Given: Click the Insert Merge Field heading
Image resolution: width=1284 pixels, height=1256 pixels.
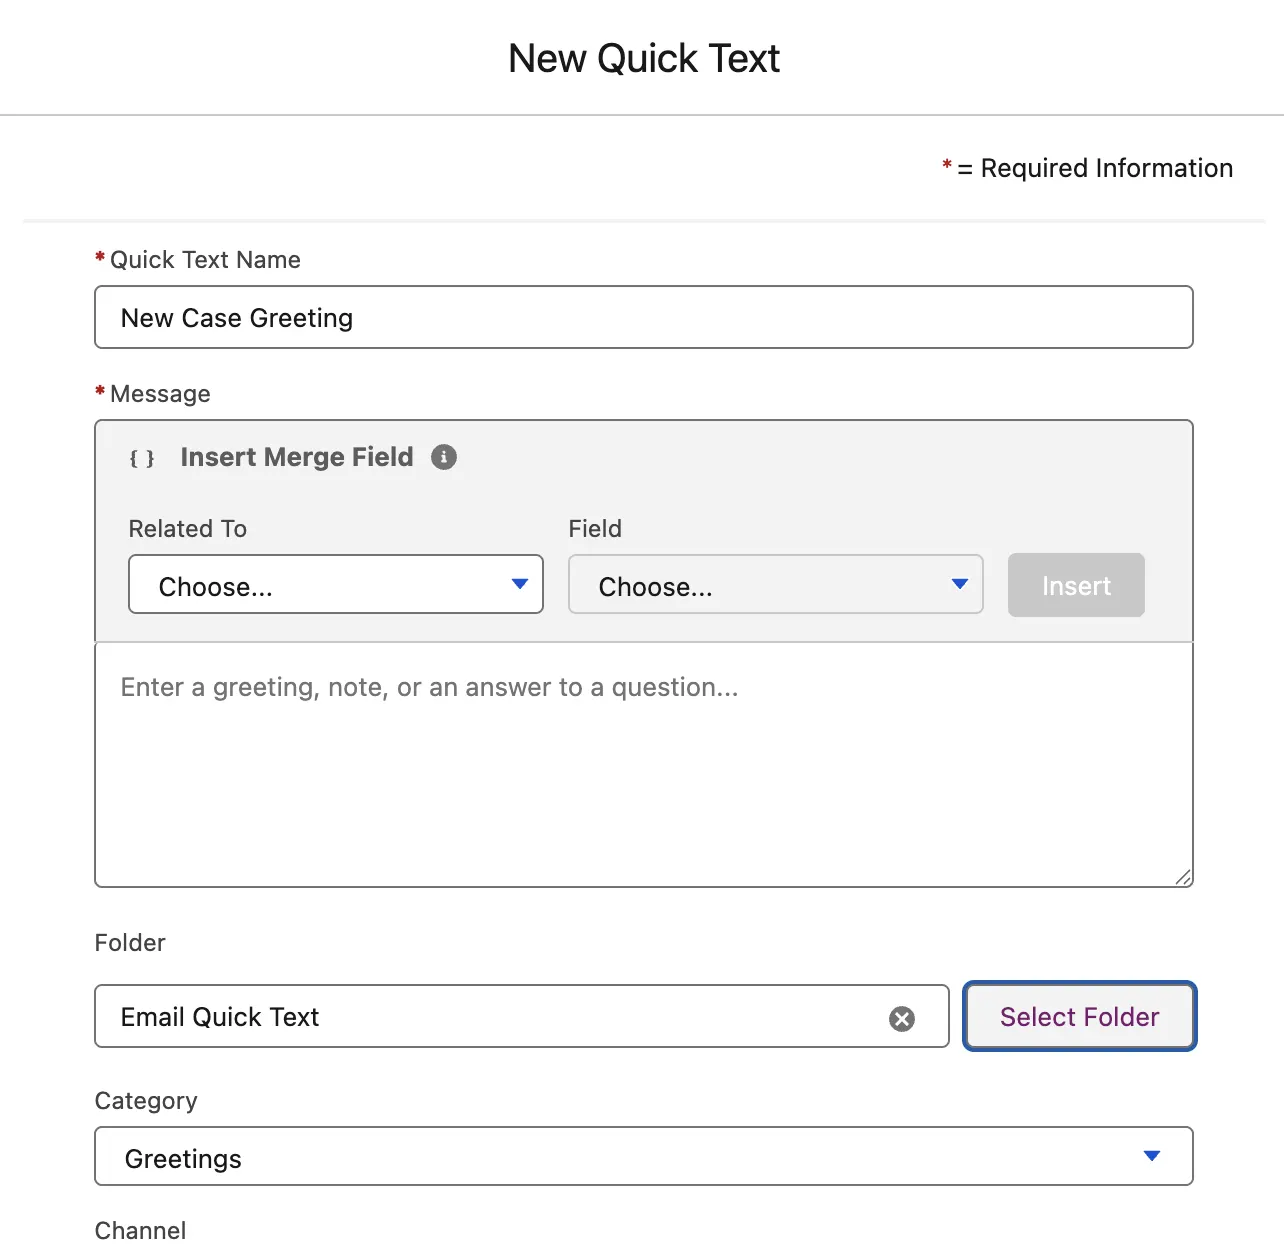Looking at the screenshot, I should [297, 457].
